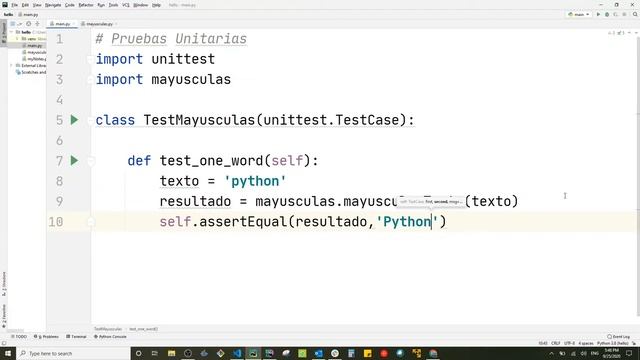Open the Navigate menu

tap(53, 5)
